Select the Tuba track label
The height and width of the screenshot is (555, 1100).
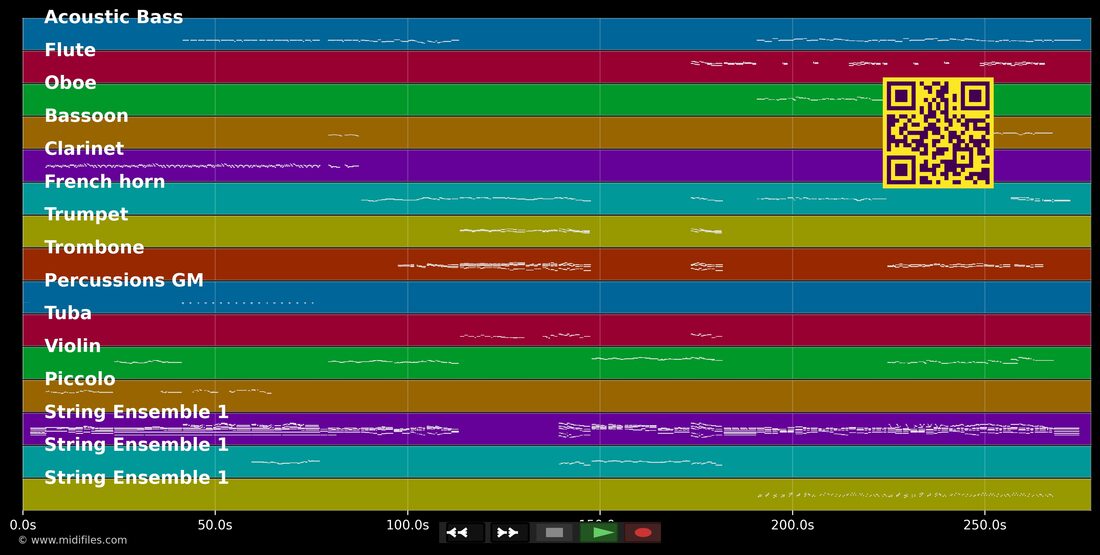click(68, 313)
